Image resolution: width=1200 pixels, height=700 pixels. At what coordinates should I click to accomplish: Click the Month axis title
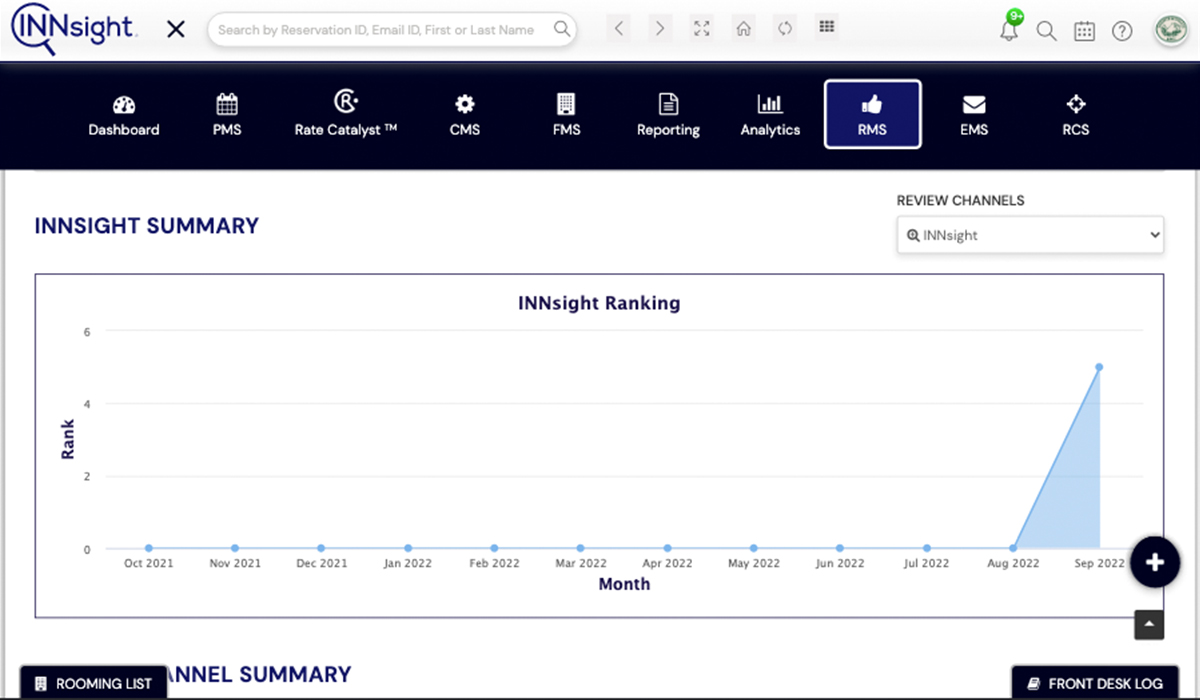pyautogui.click(x=624, y=584)
